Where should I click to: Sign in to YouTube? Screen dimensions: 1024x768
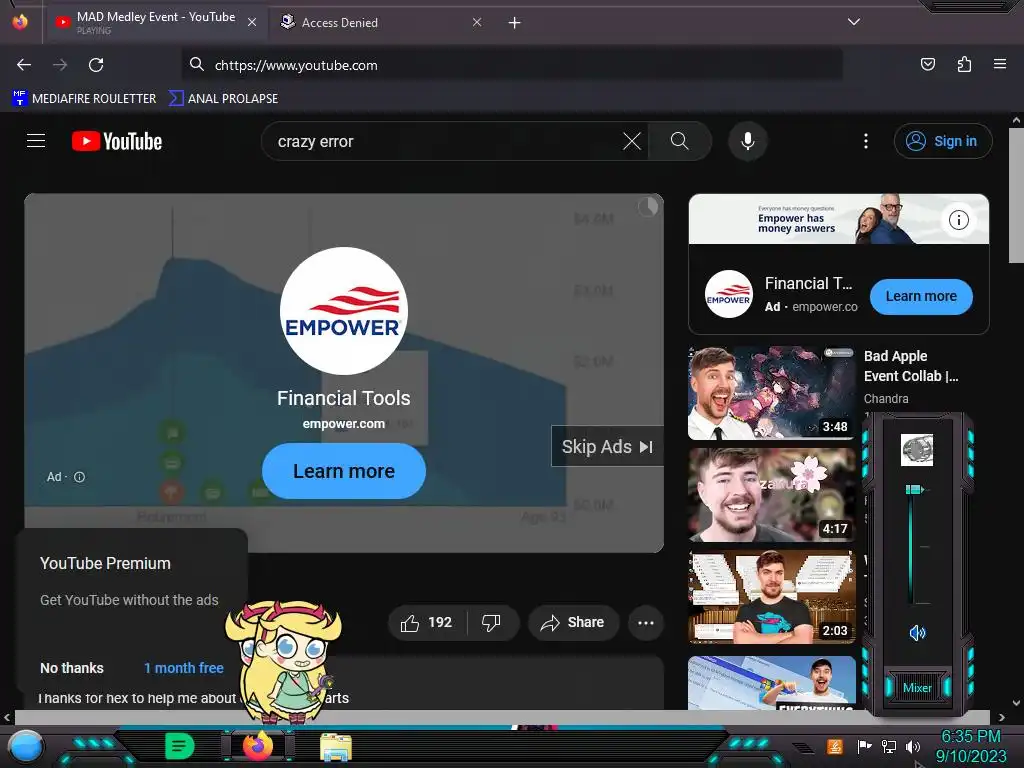(x=942, y=141)
